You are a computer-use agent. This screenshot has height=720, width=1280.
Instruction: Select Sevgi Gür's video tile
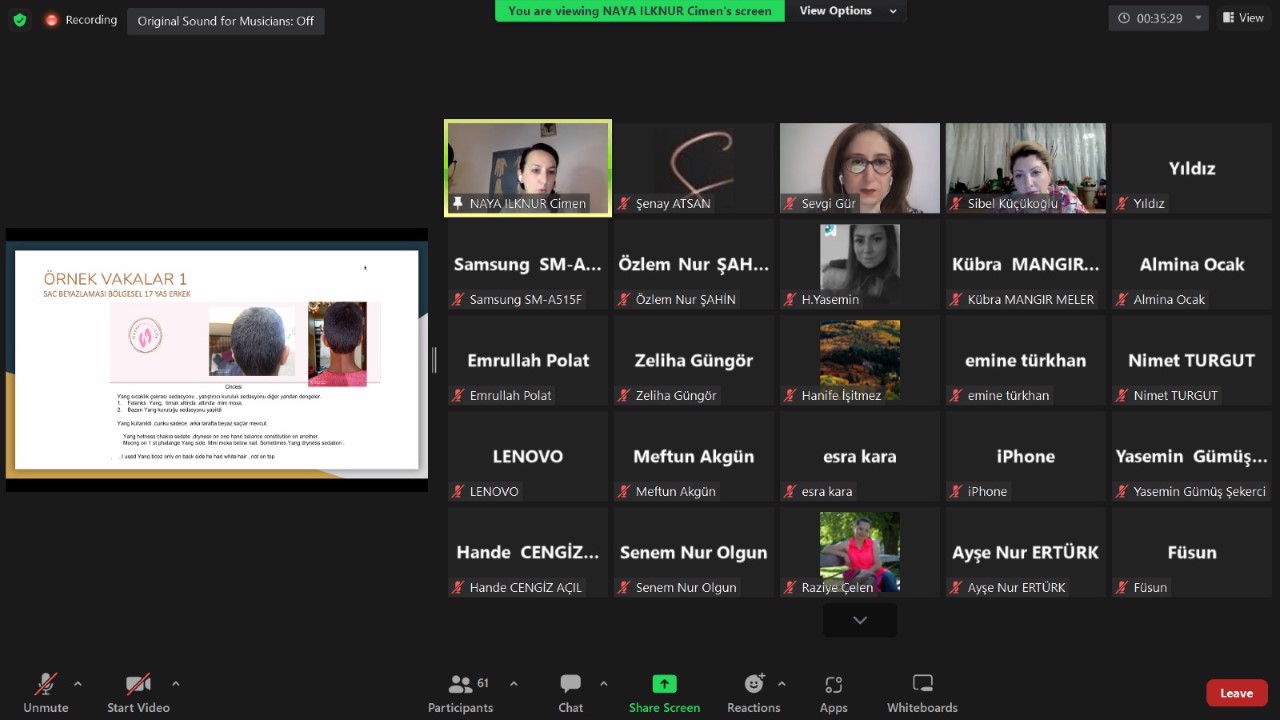coord(860,168)
